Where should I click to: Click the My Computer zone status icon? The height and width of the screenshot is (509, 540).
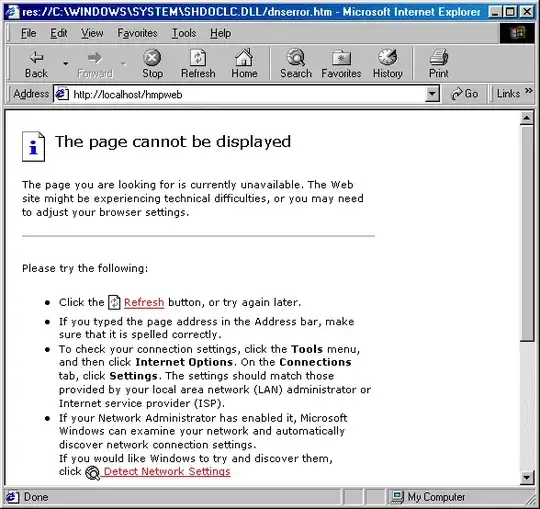(397, 497)
